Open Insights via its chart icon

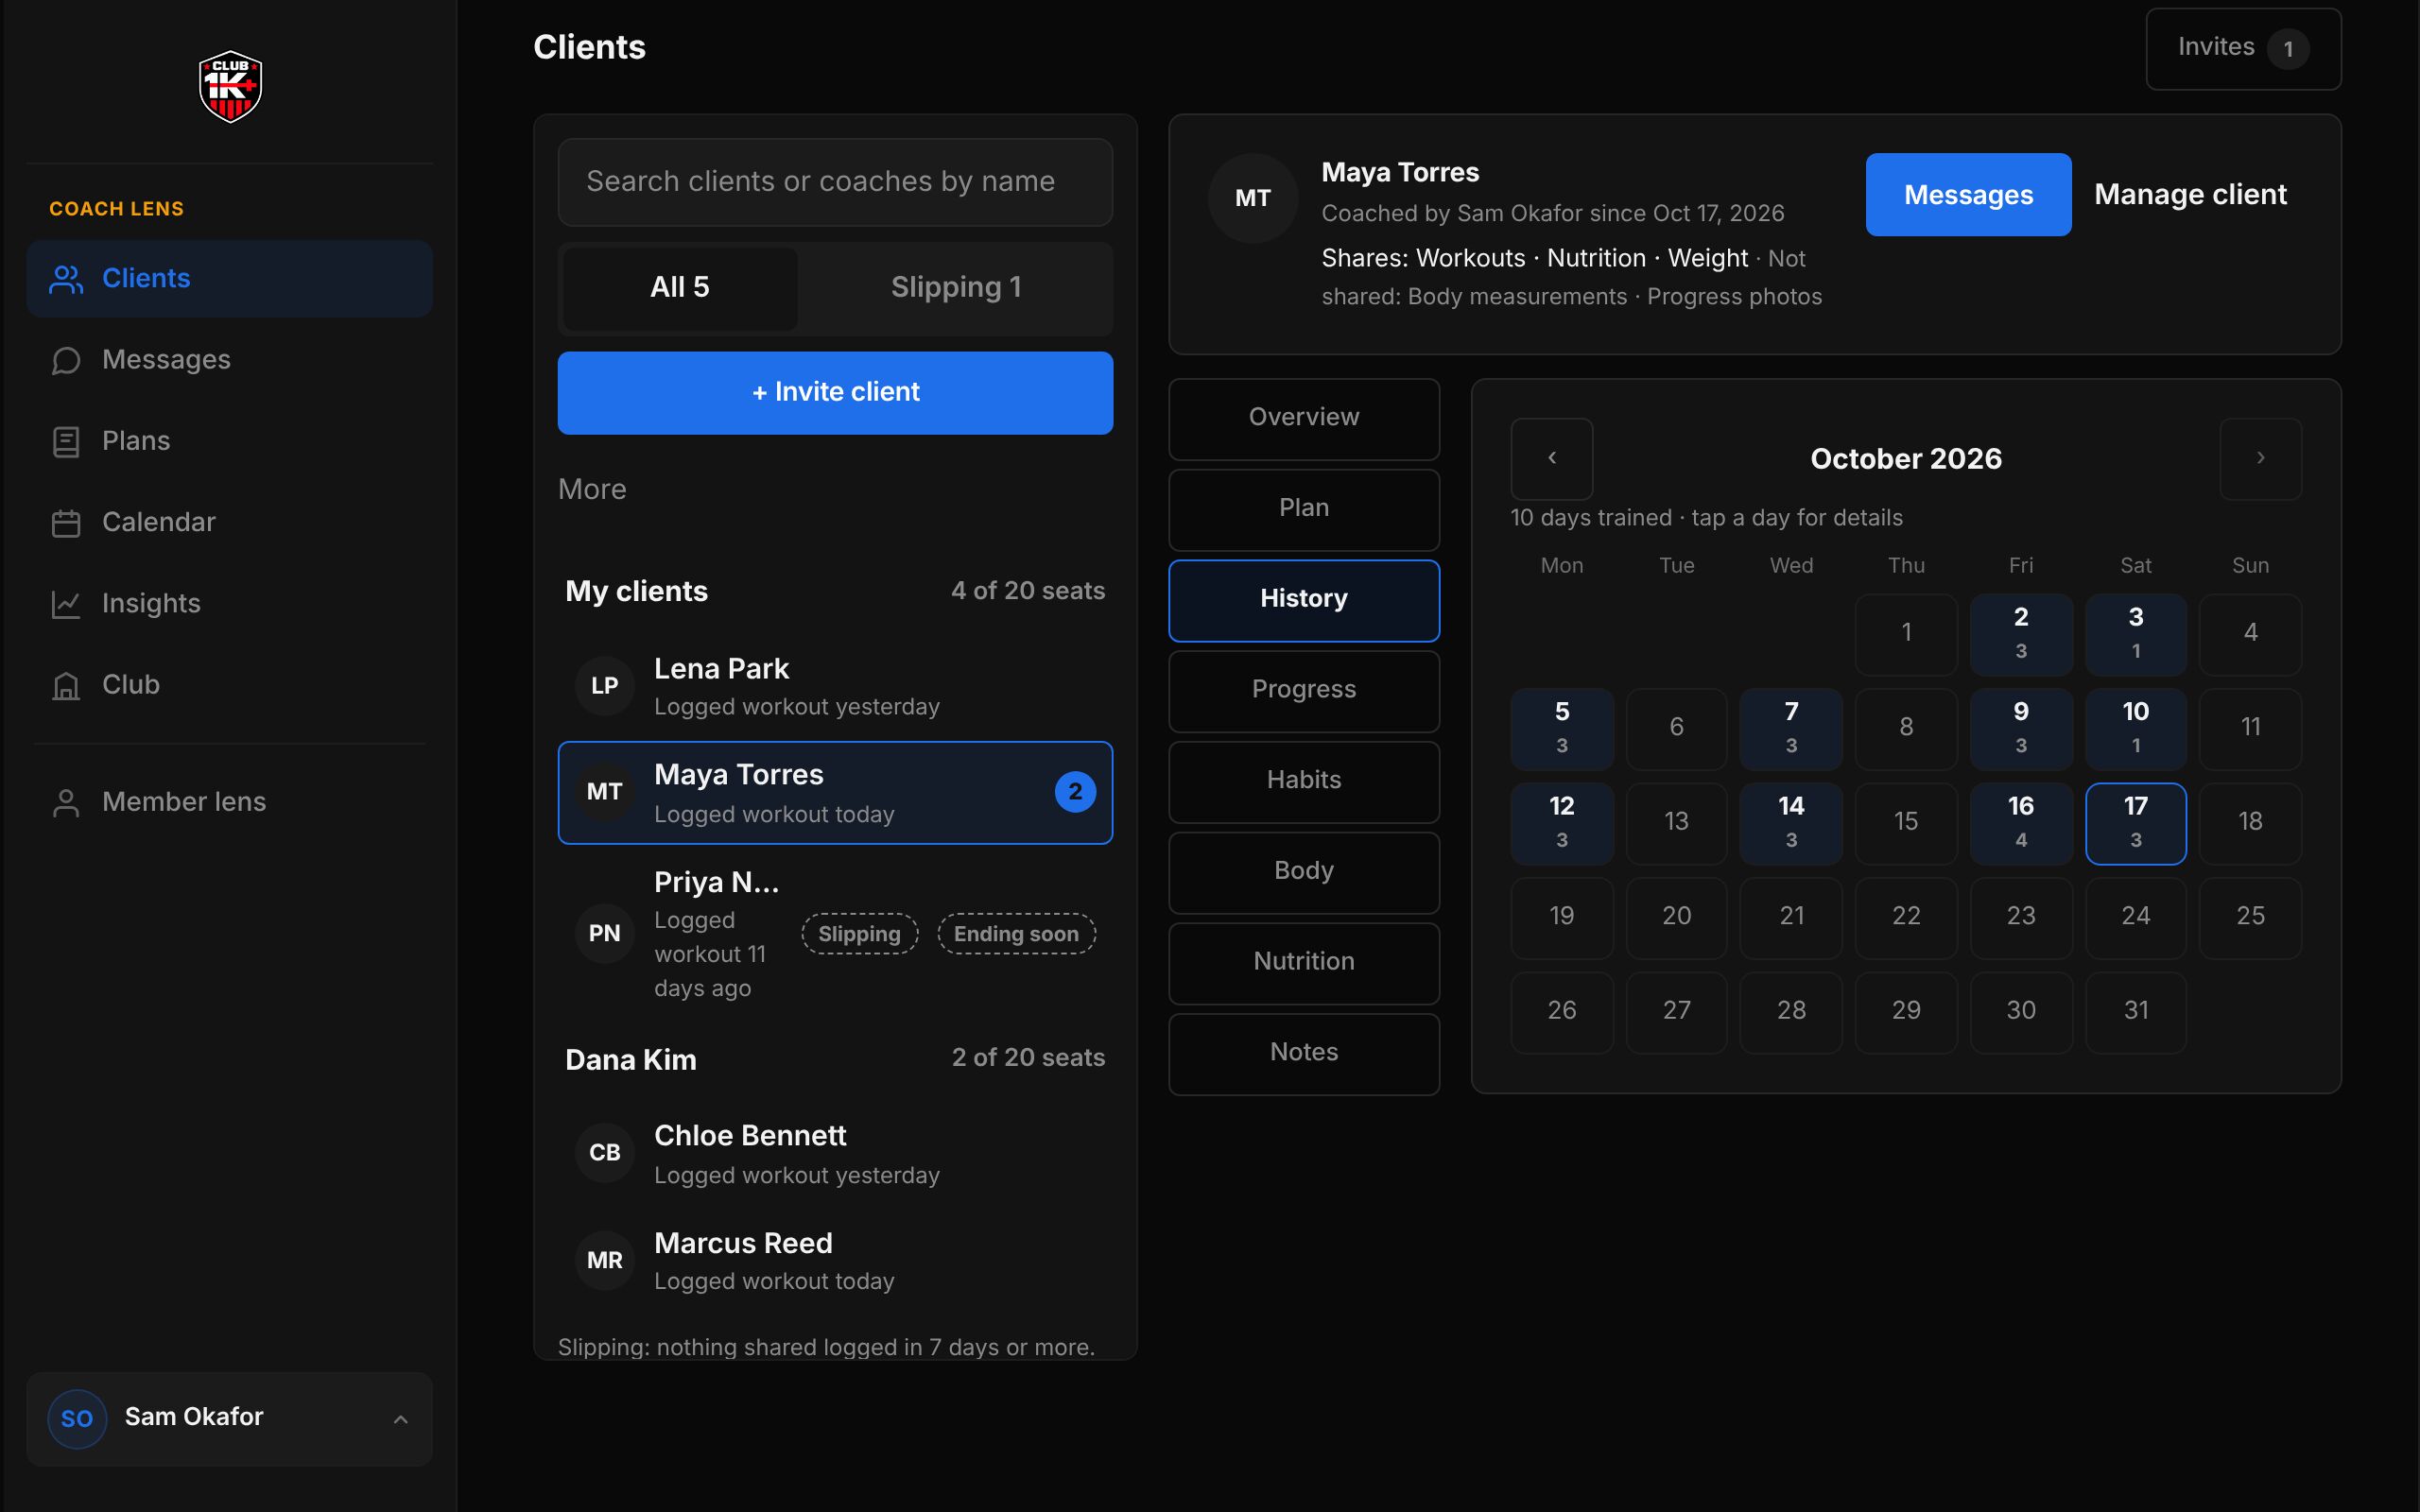(x=66, y=603)
